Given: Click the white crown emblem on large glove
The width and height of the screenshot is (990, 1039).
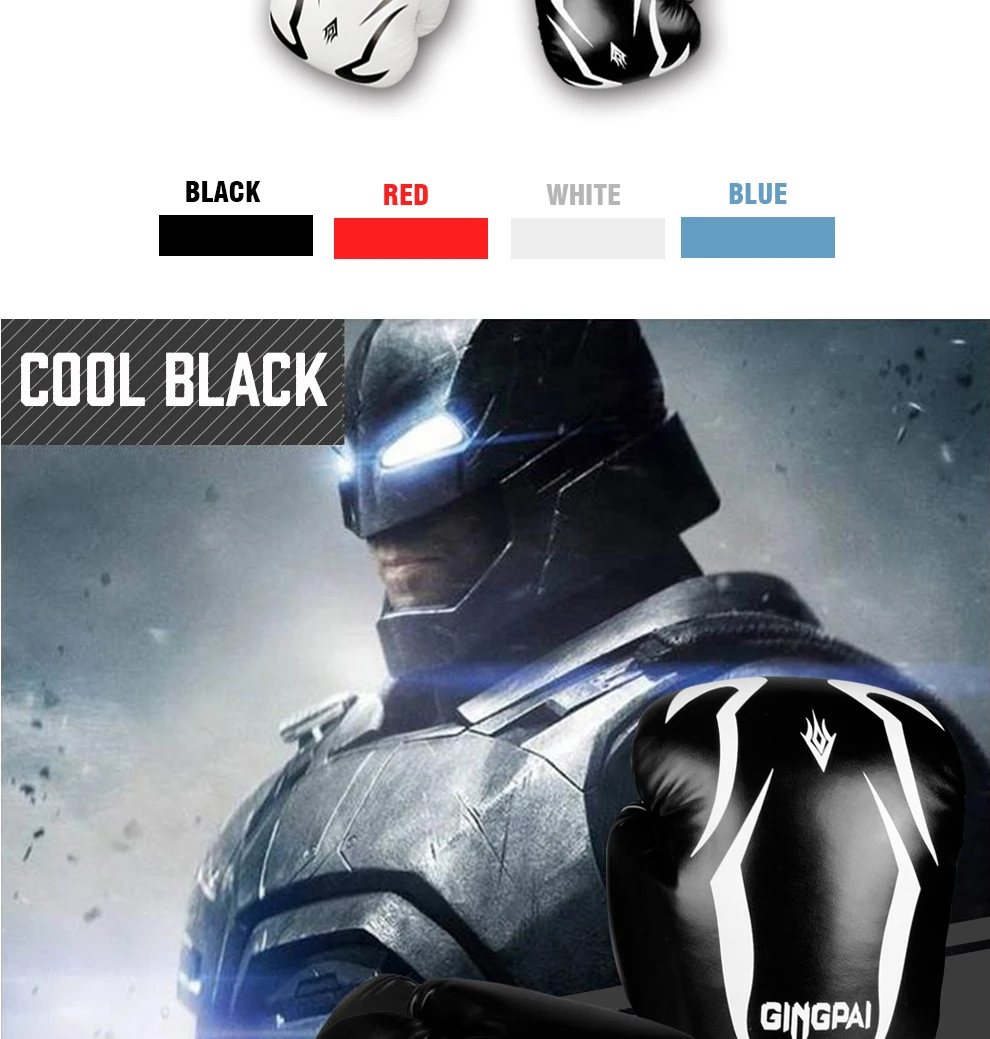Looking at the screenshot, I should pyautogui.click(x=818, y=740).
